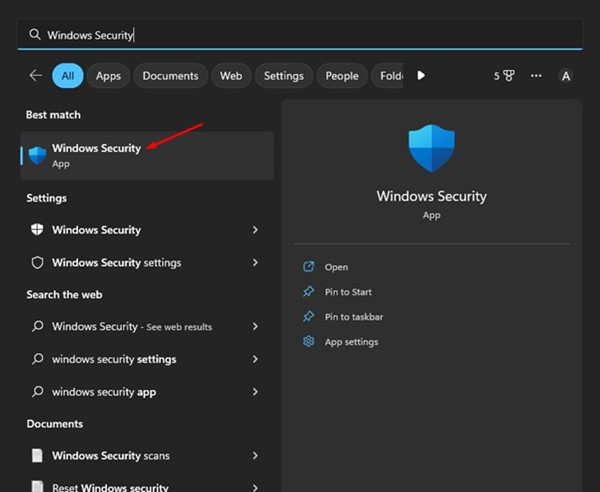The height and width of the screenshot is (492, 600).
Task: Click the Pin to Start pin icon
Action: pos(309,292)
